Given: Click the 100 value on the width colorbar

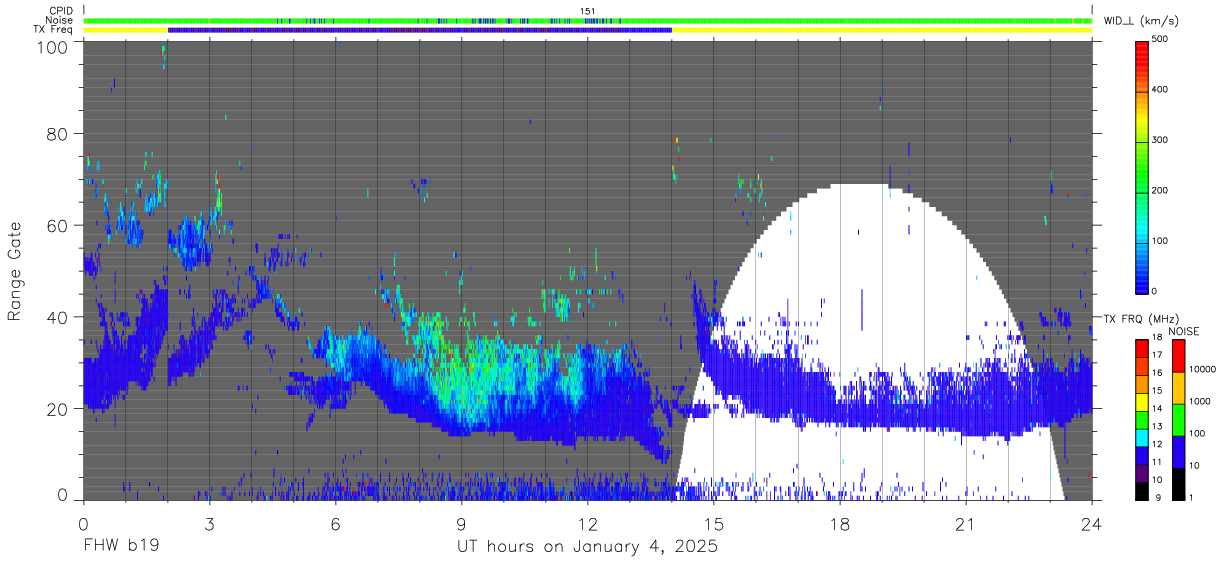Looking at the screenshot, I should pos(1161,241).
